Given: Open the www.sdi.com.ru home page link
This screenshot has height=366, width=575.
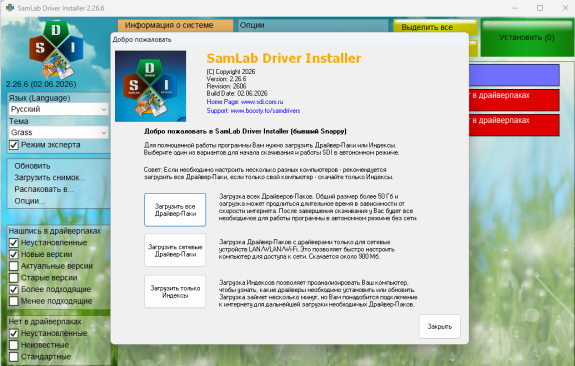Looking at the screenshot, I should pos(262,102).
